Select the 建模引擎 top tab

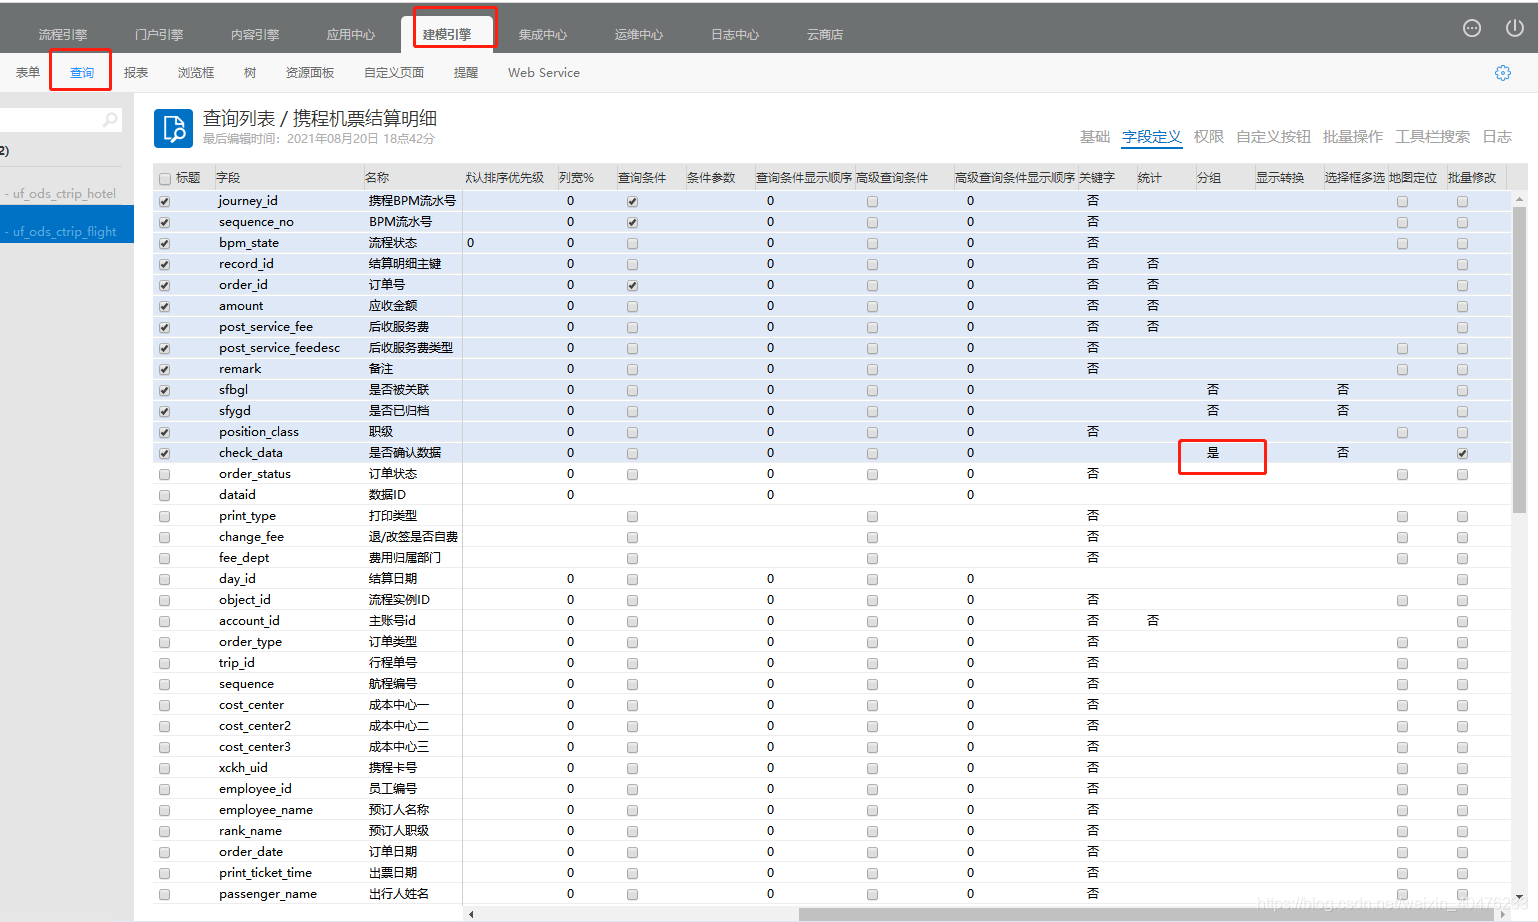[447, 34]
